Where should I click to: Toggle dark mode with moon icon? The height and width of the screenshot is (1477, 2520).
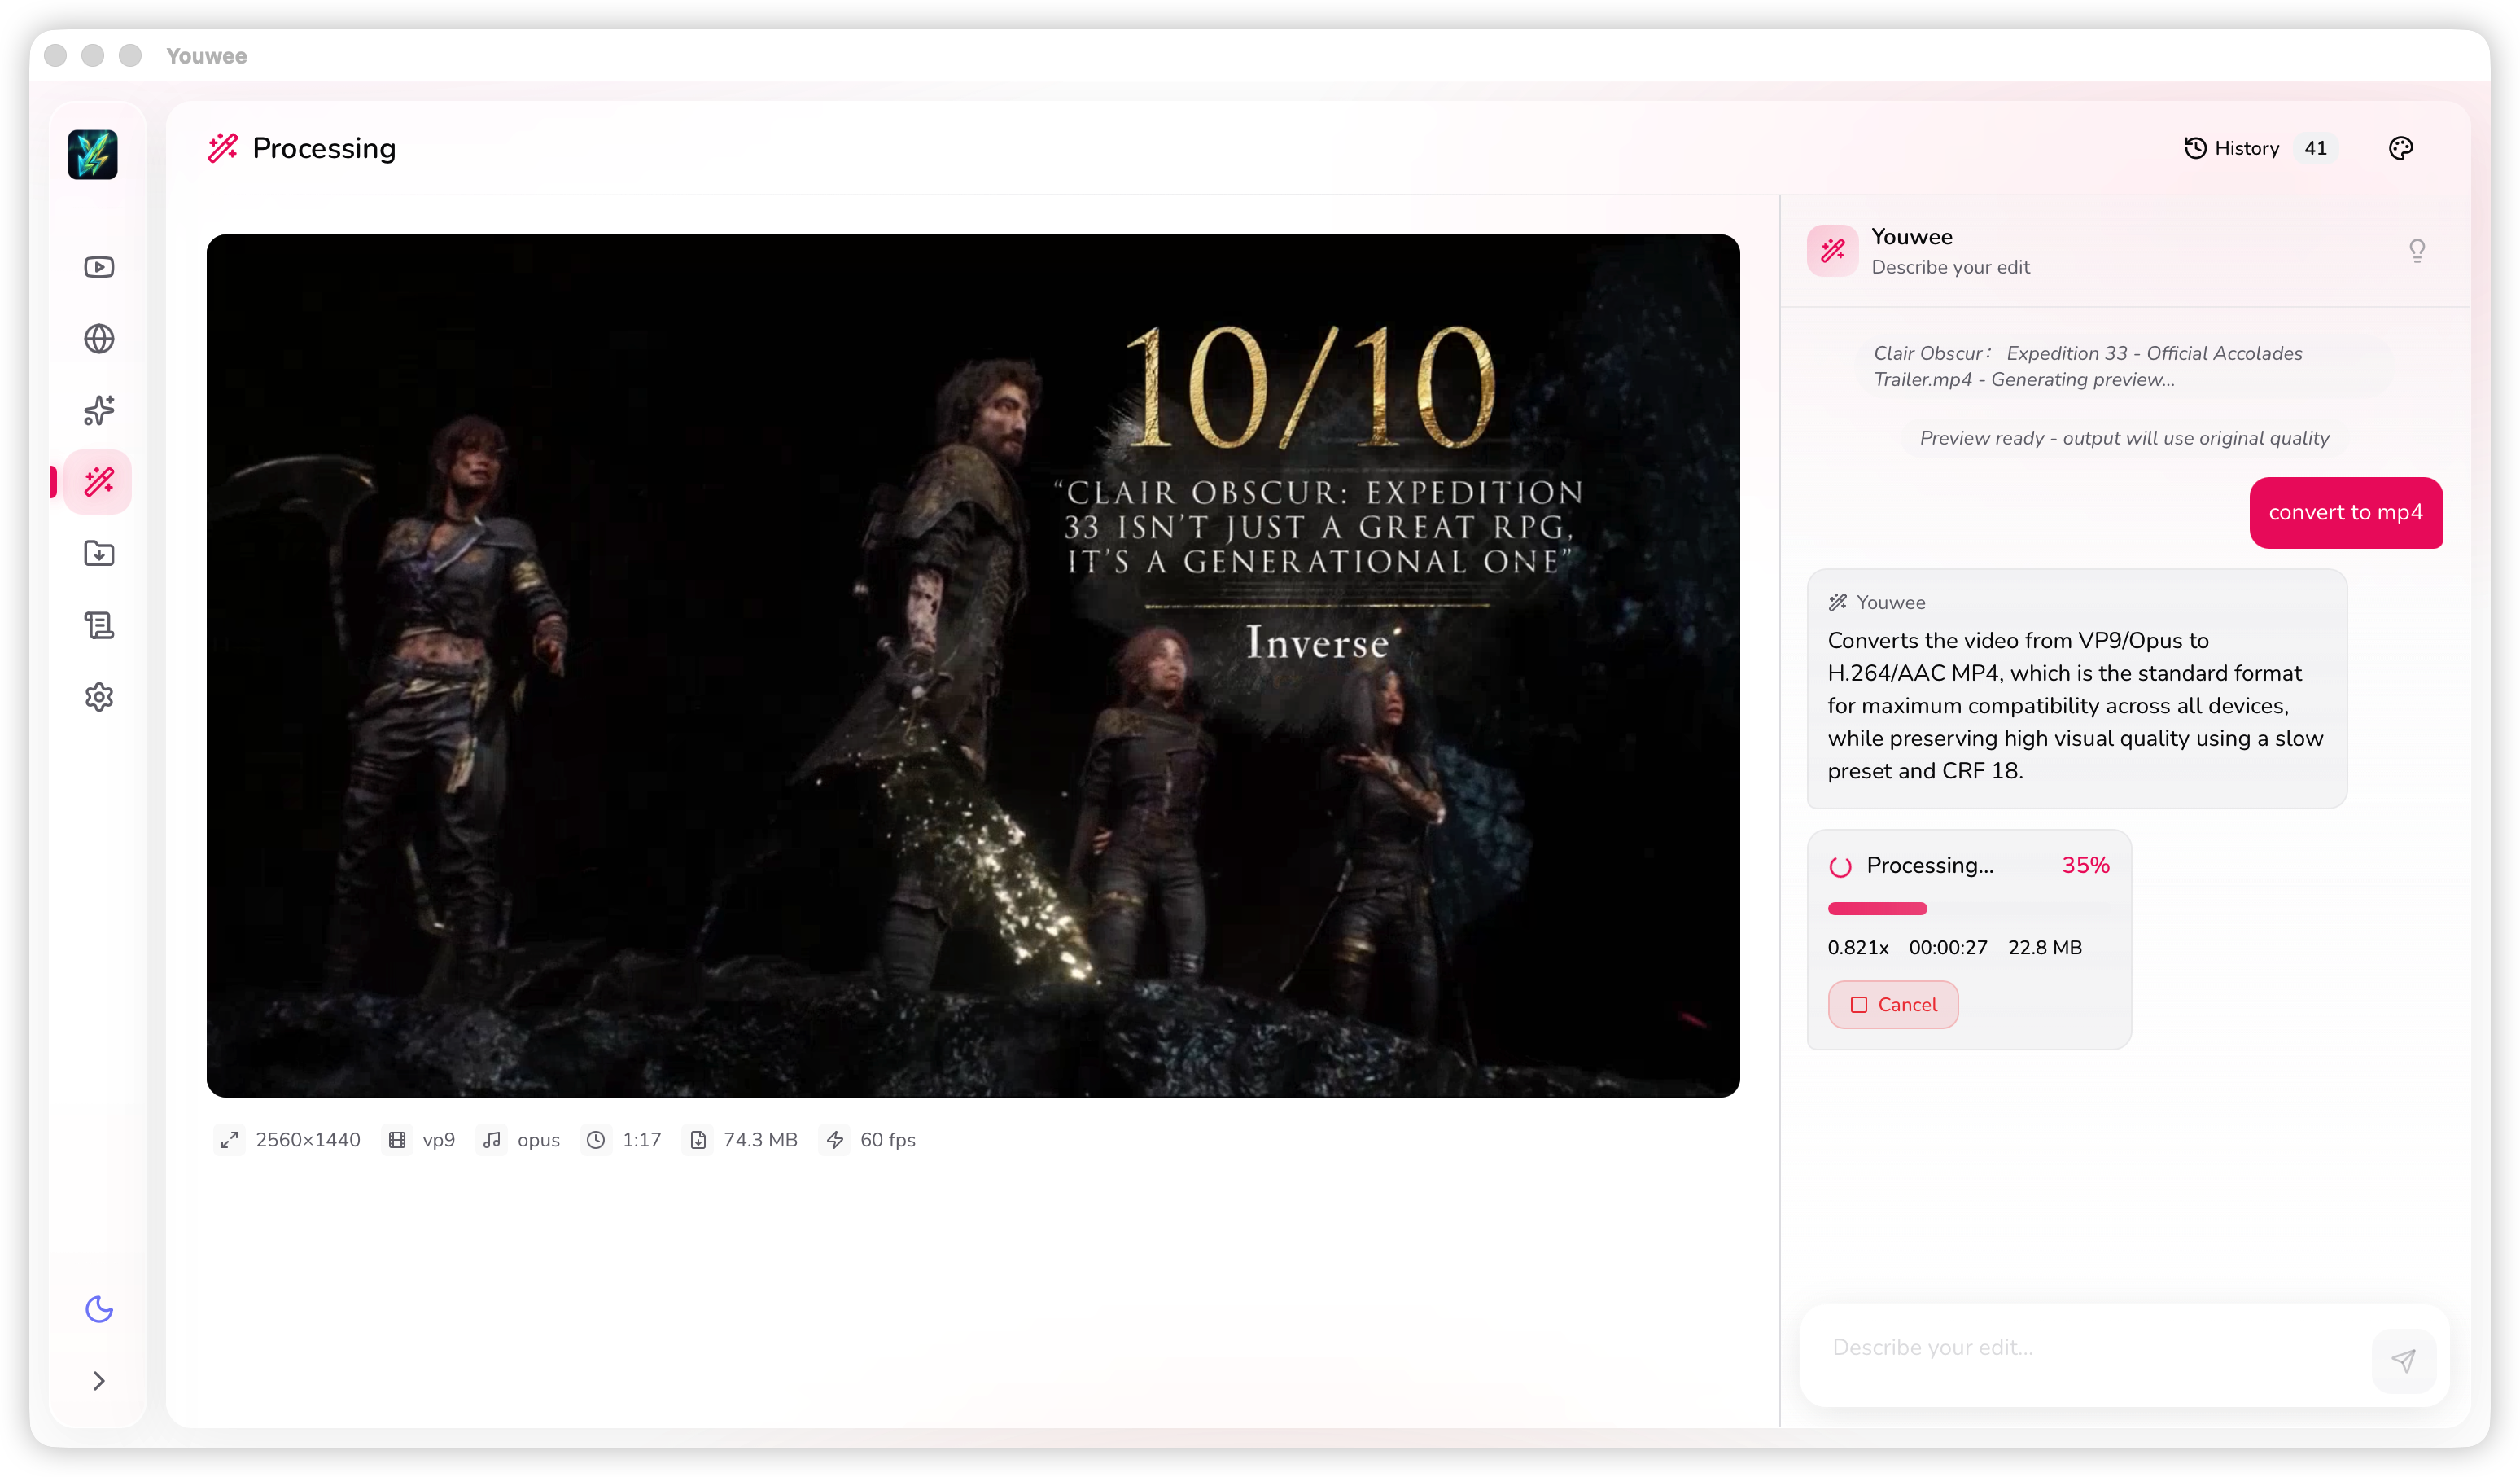(x=99, y=1308)
